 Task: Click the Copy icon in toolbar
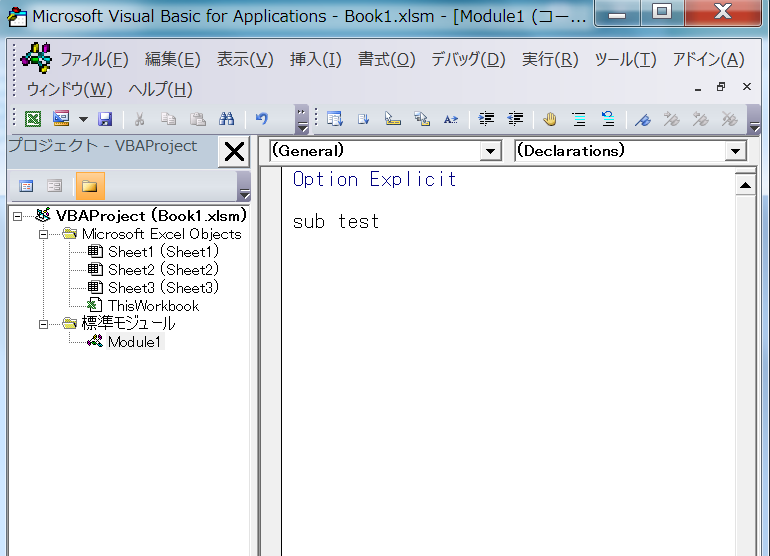tap(168, 119)
